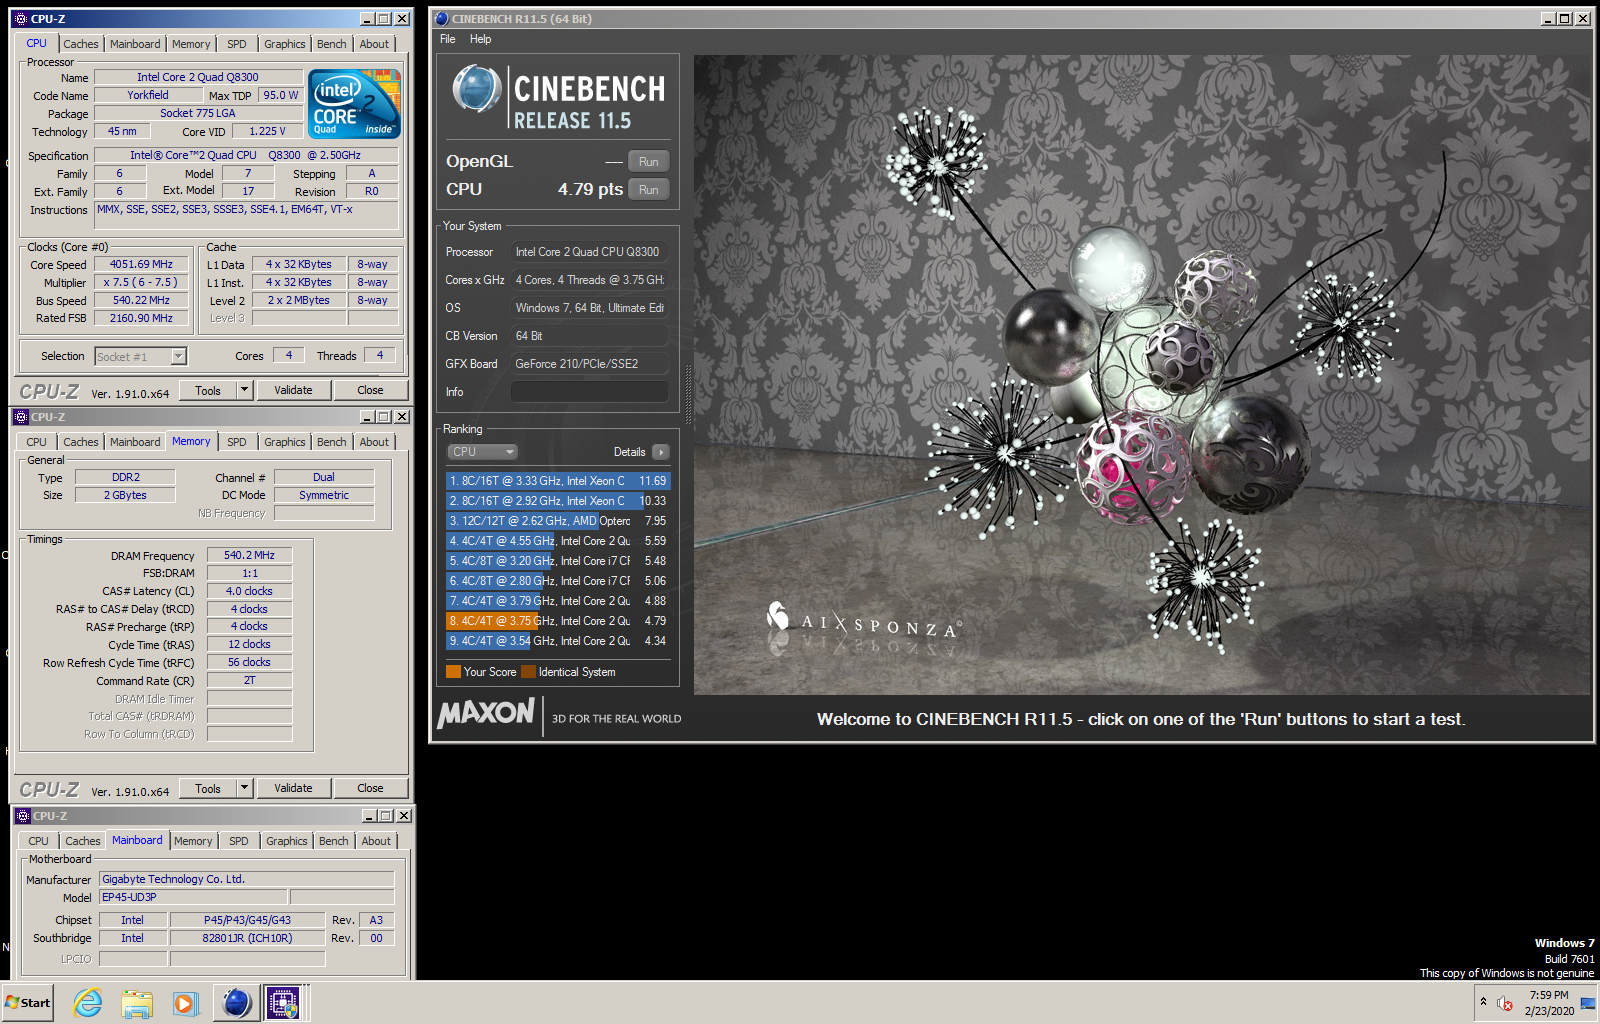Viewport: 1600px width, 1024px height.
Task: Open Internet Explorer from the taskbar
Action: 88,1002
